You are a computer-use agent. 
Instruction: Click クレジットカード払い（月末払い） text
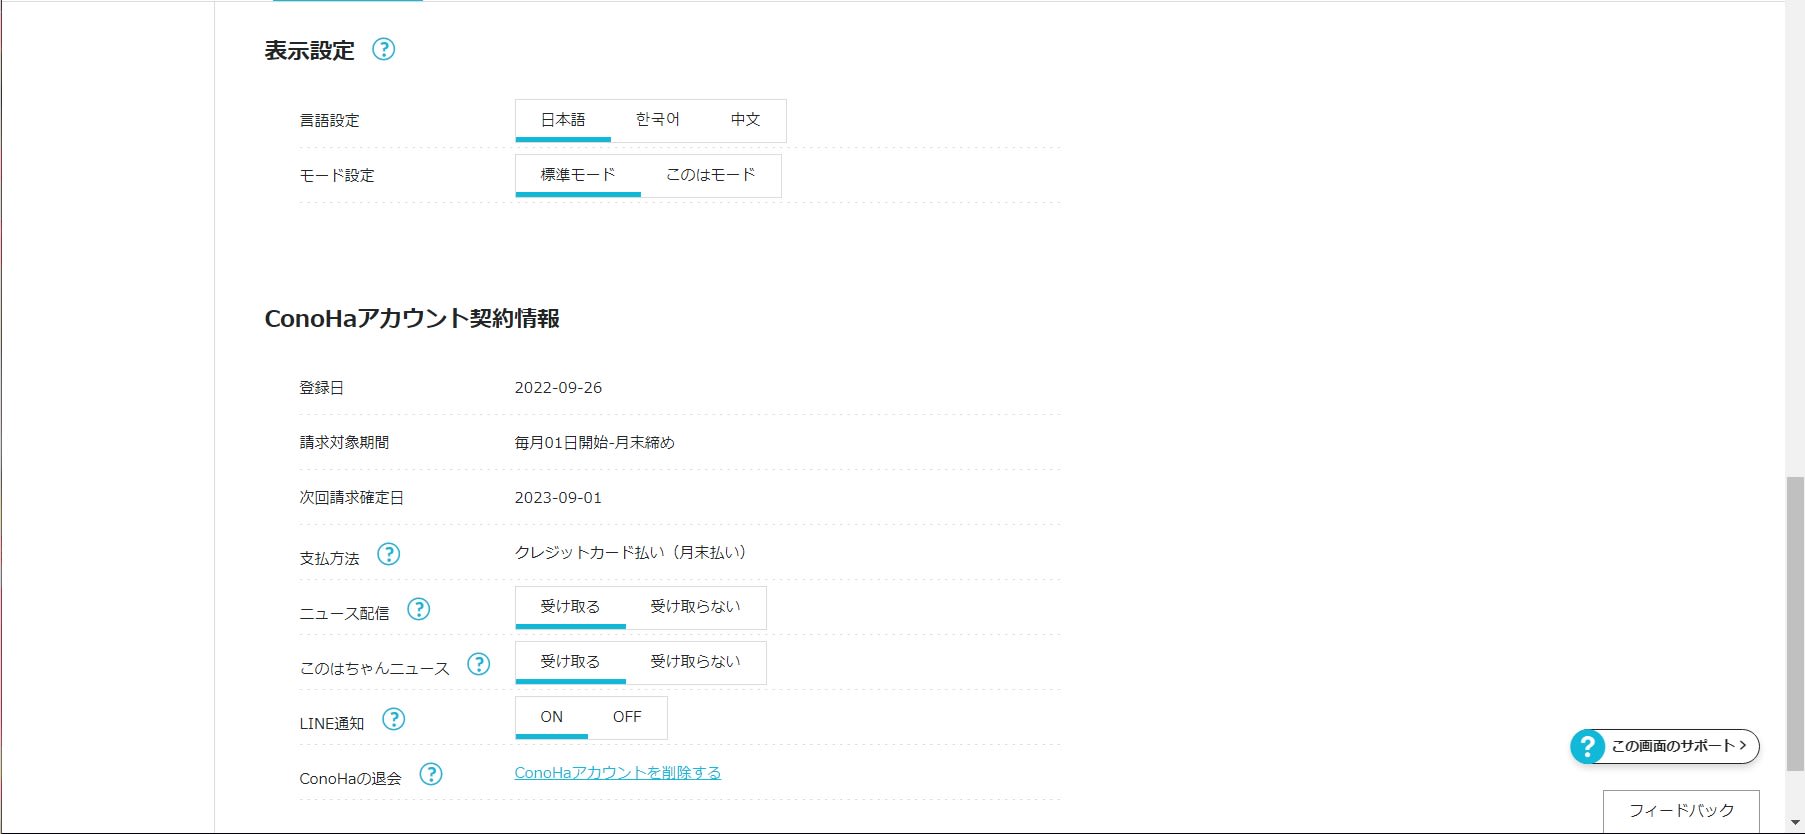[631, 553]
